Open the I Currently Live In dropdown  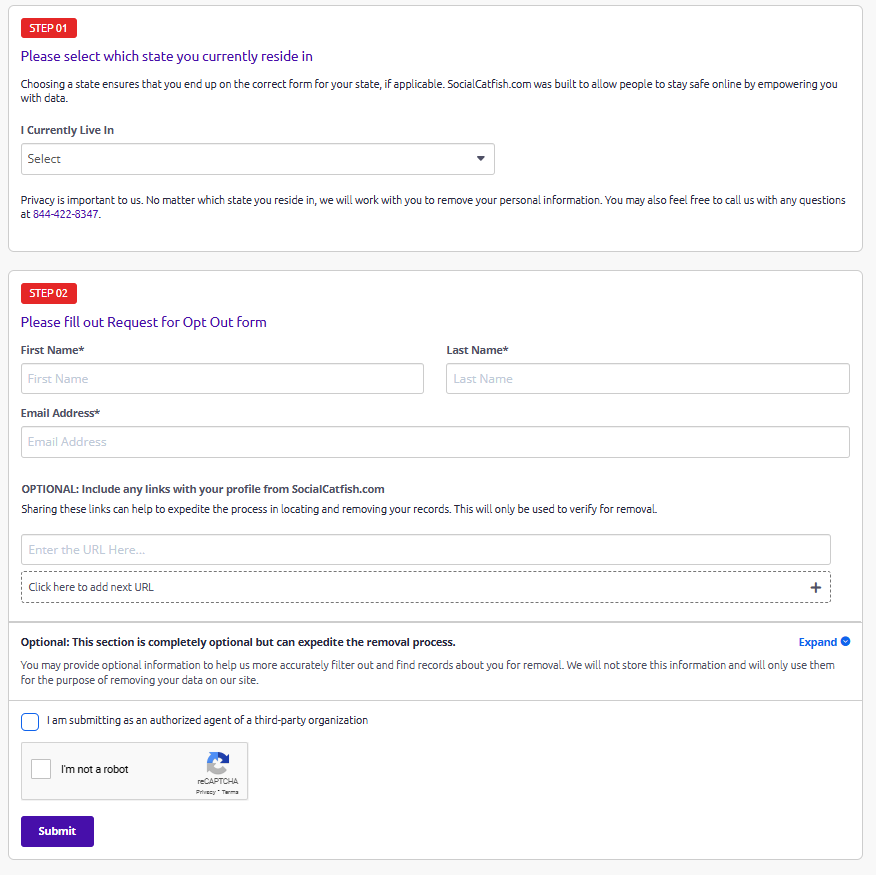coord(257,158)
